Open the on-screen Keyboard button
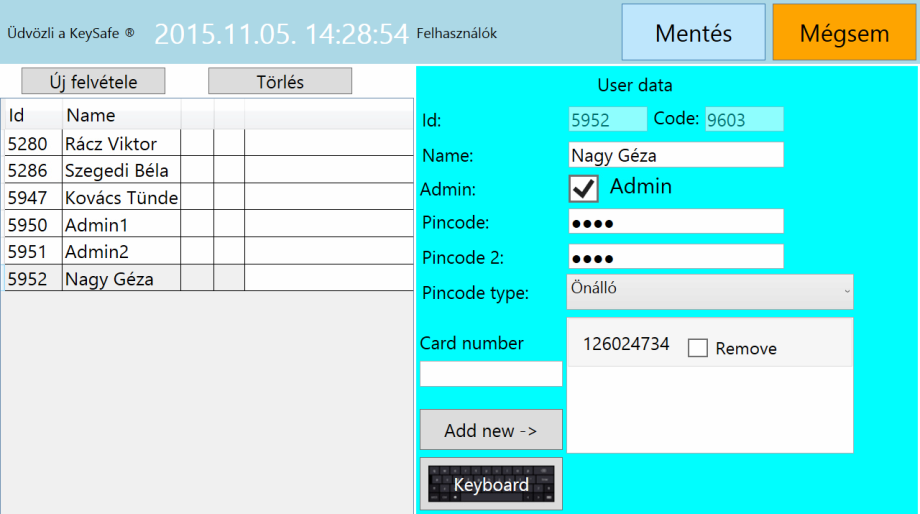920x514 pixels. (x=491, y=484)
